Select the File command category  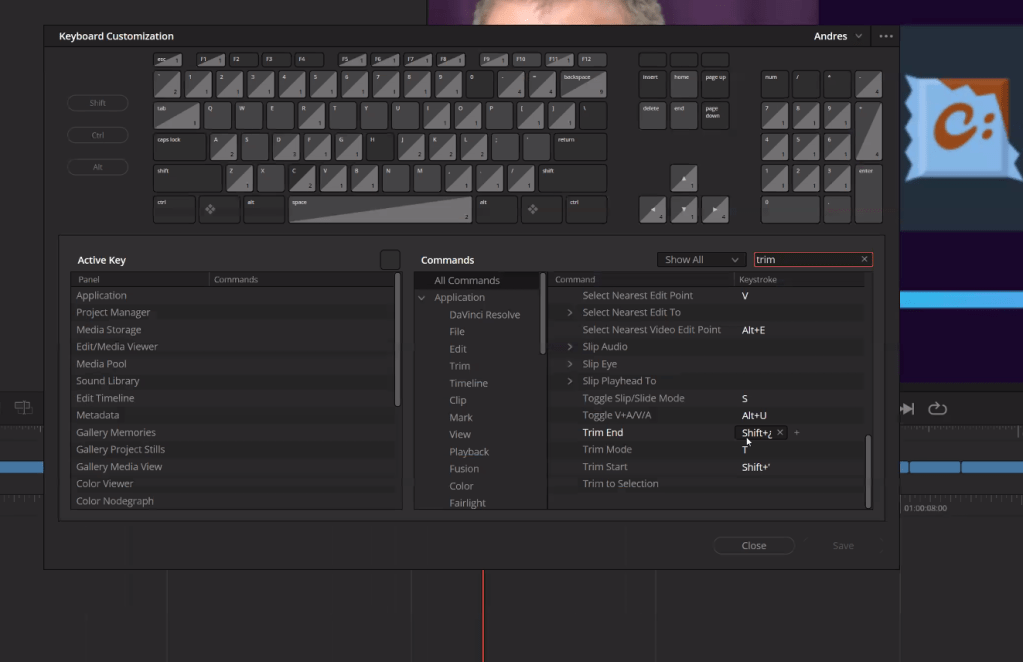tap(457, 331)
